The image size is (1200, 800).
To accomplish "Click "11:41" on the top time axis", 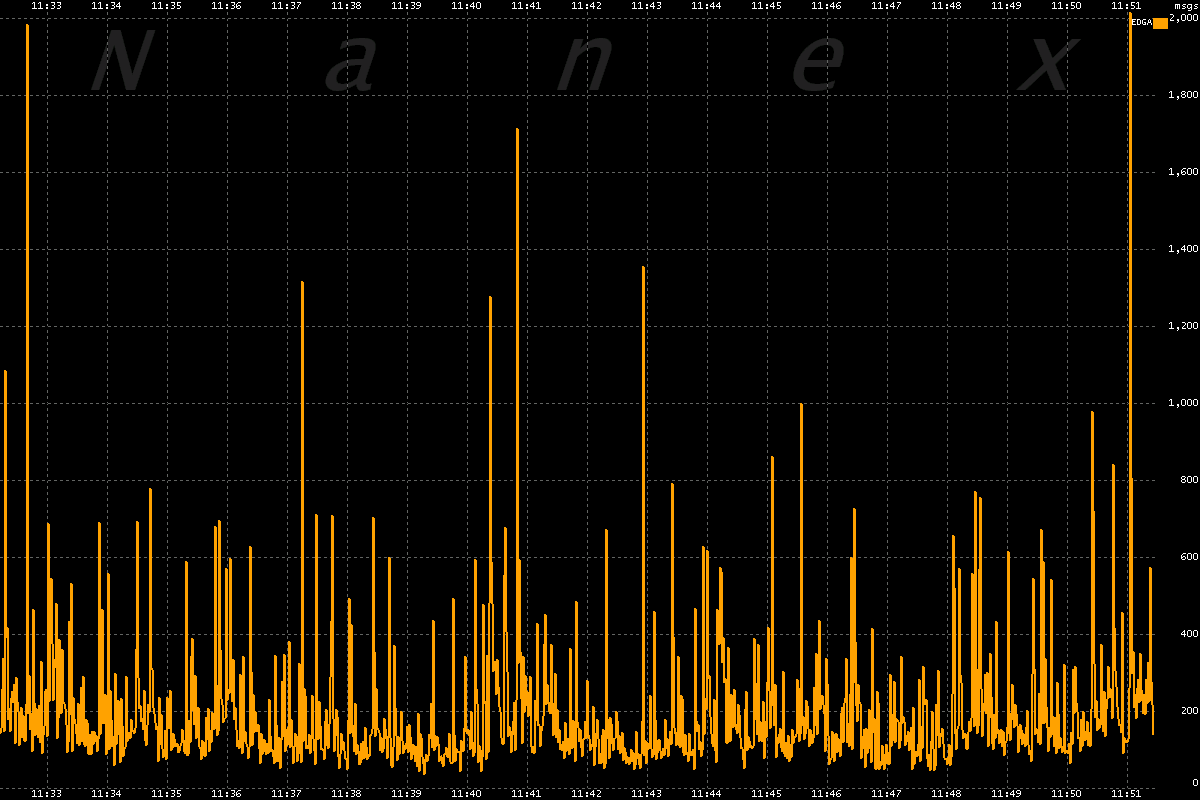I will point(527,6).
